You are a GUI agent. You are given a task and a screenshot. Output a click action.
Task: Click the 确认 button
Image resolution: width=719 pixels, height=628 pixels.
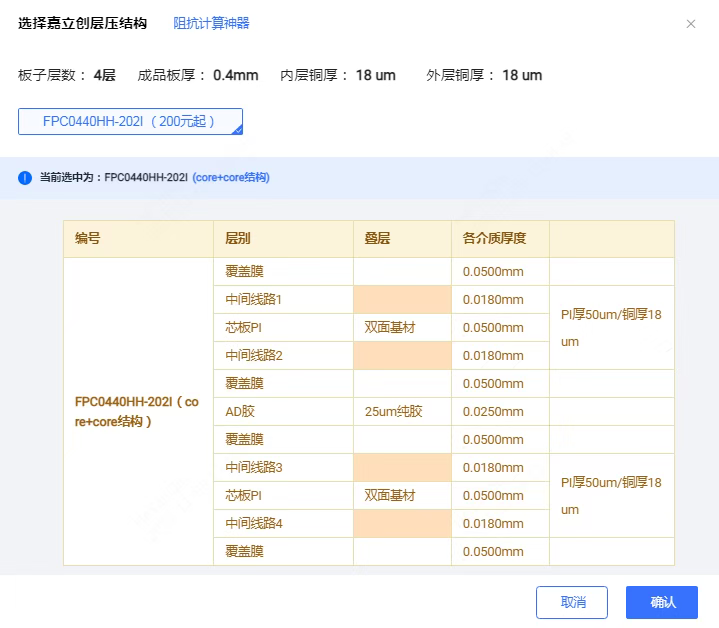[x=661, y=602]
